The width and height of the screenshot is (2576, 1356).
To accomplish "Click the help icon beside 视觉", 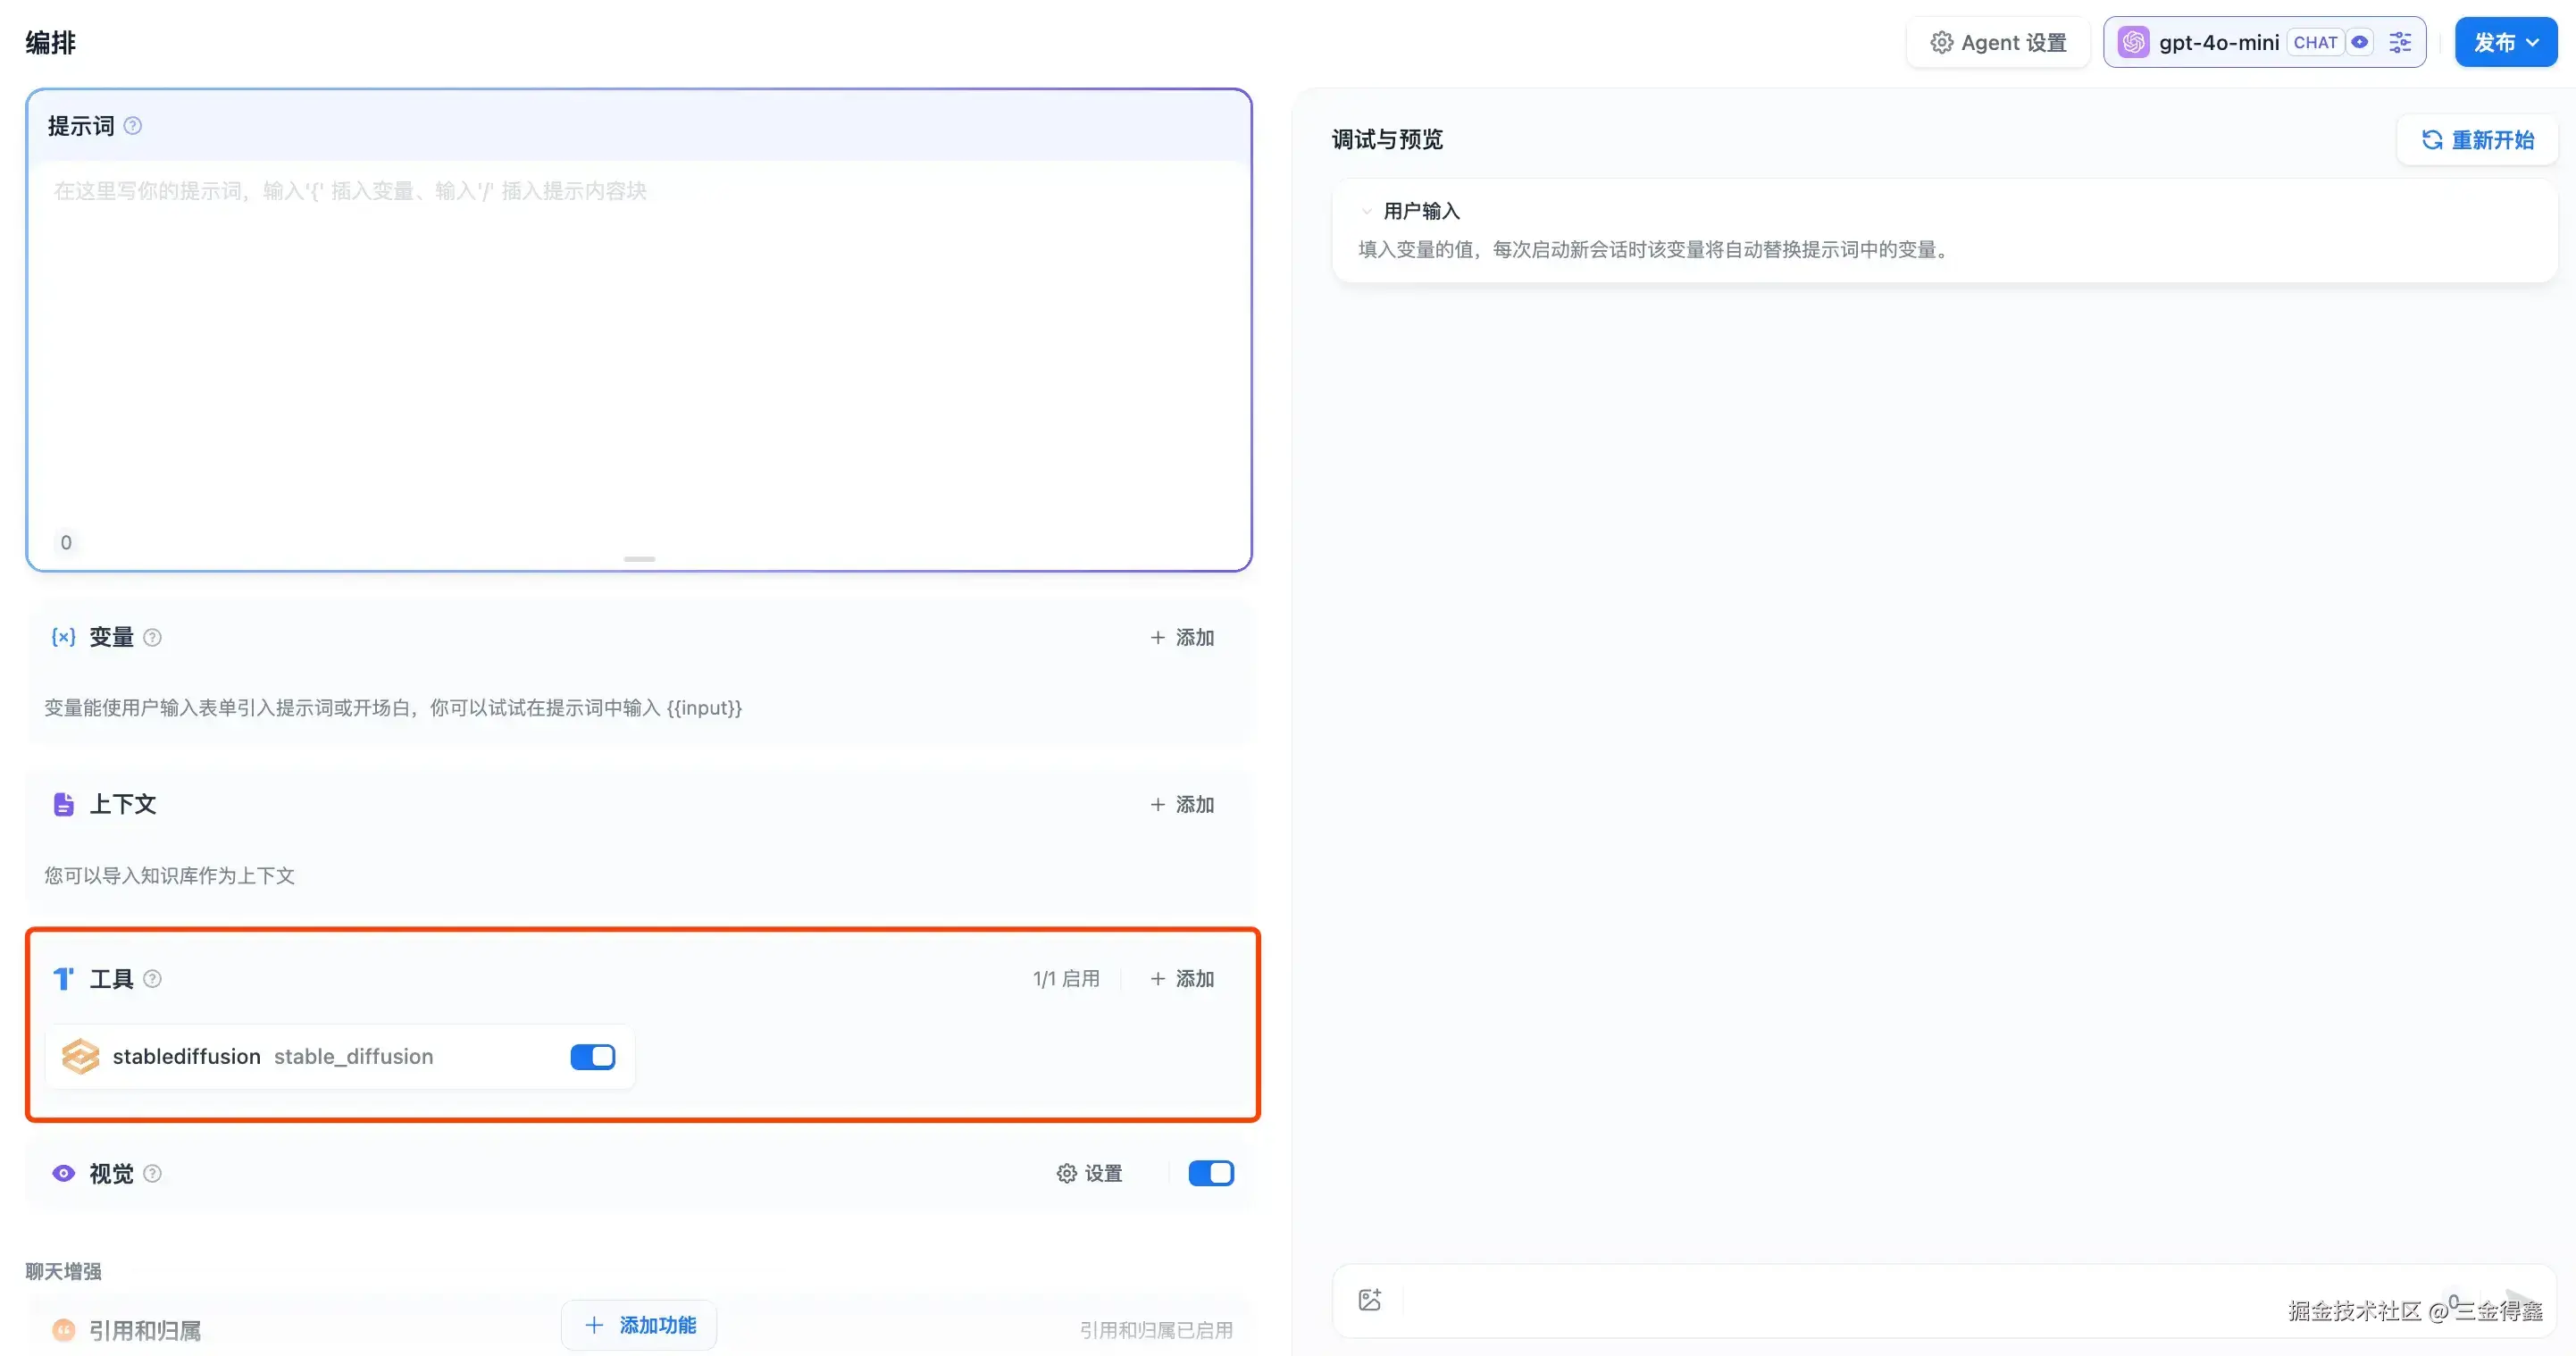I will tap(152, 1174).
